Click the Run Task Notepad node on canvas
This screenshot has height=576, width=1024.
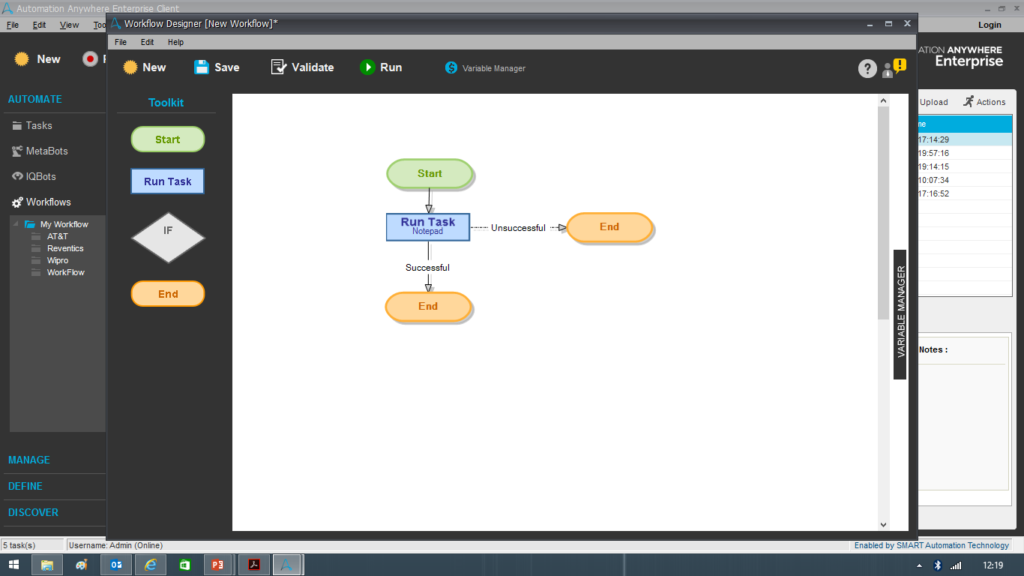tap(428, 227)
